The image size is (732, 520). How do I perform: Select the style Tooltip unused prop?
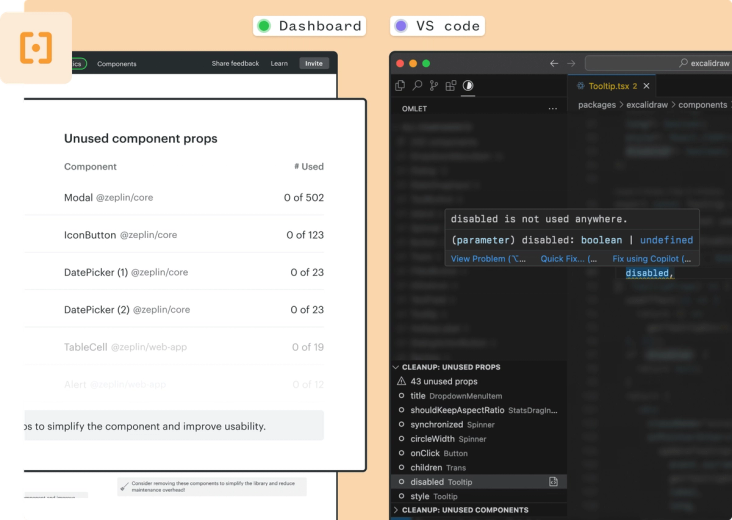tap(479, 496)
